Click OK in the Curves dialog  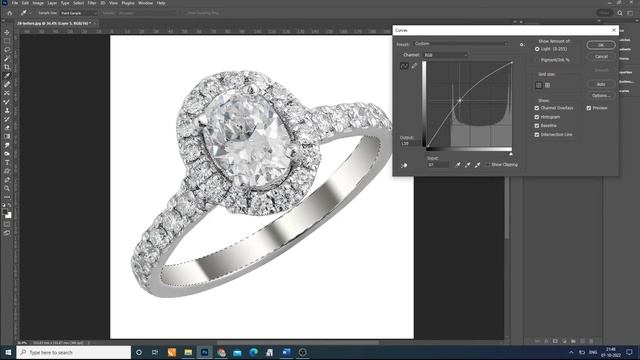601,45
